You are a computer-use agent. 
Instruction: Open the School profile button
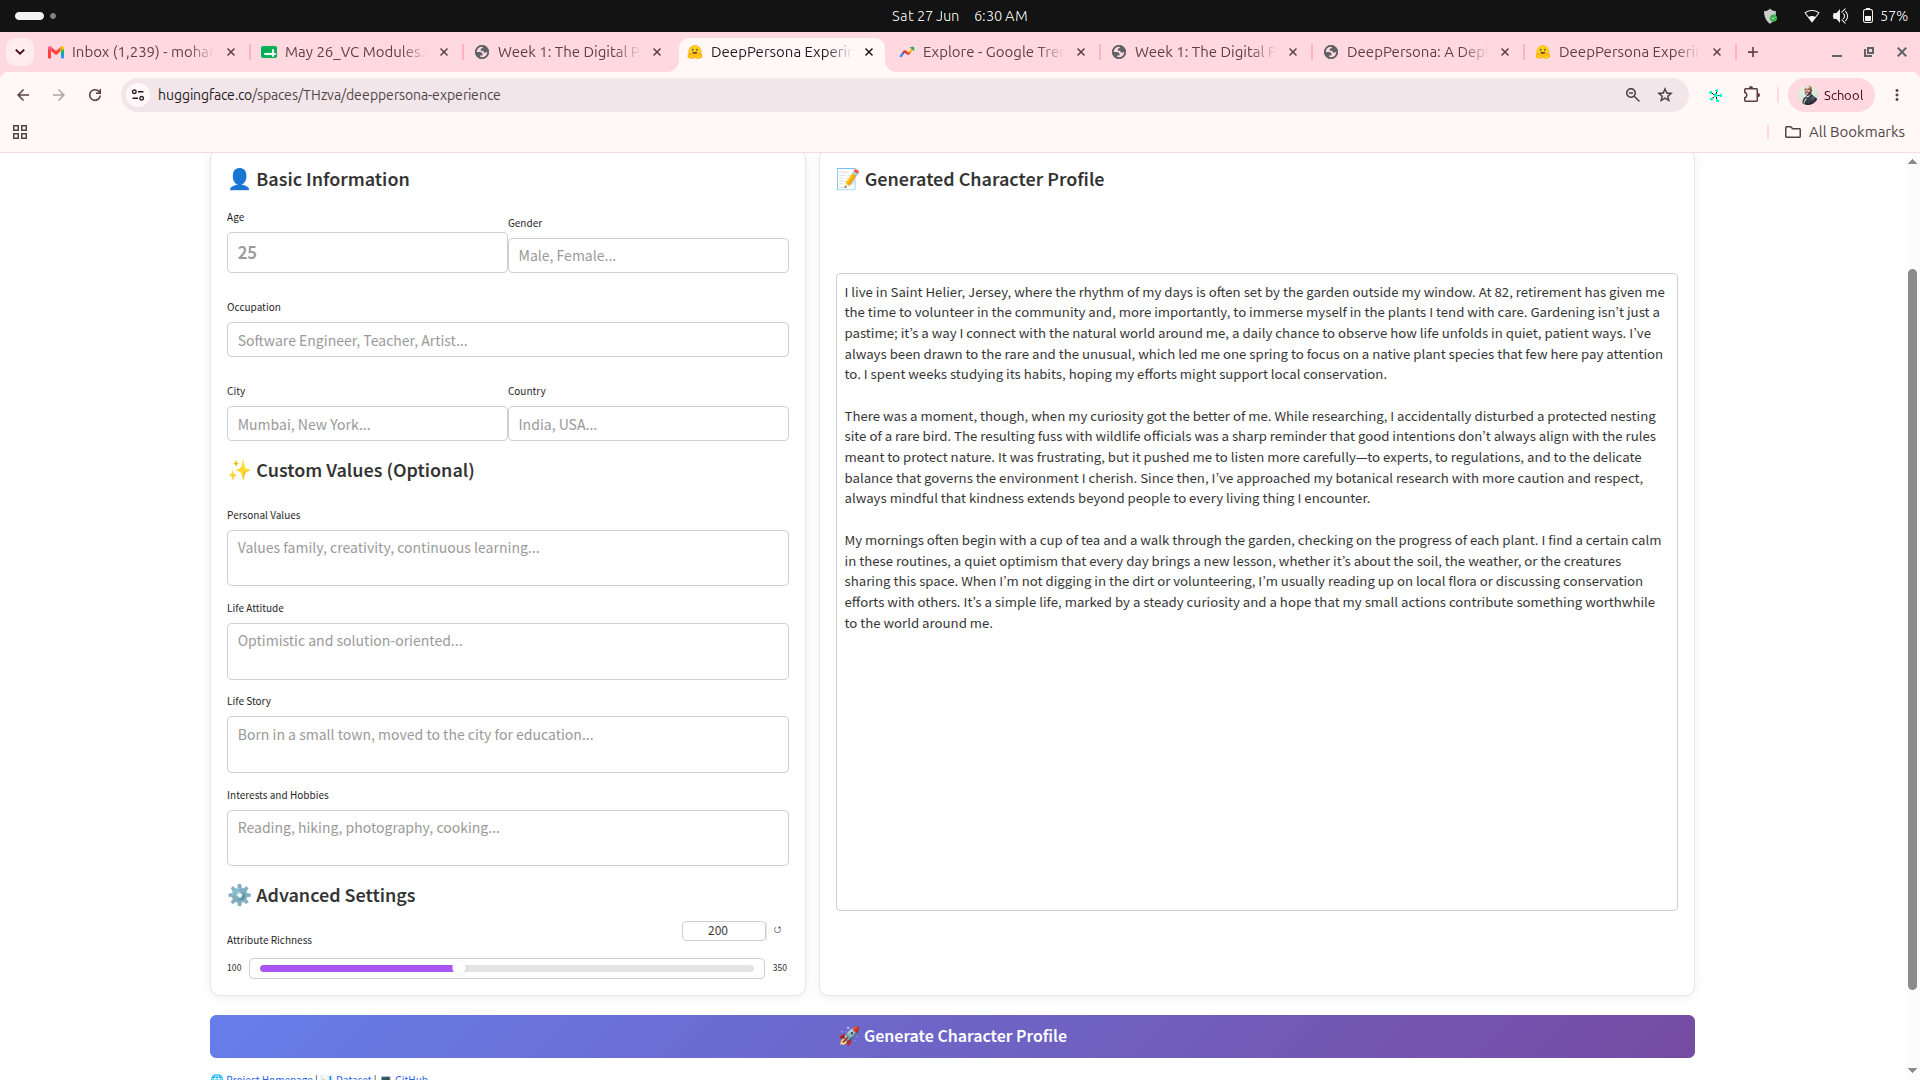(x=1832, y=95)
